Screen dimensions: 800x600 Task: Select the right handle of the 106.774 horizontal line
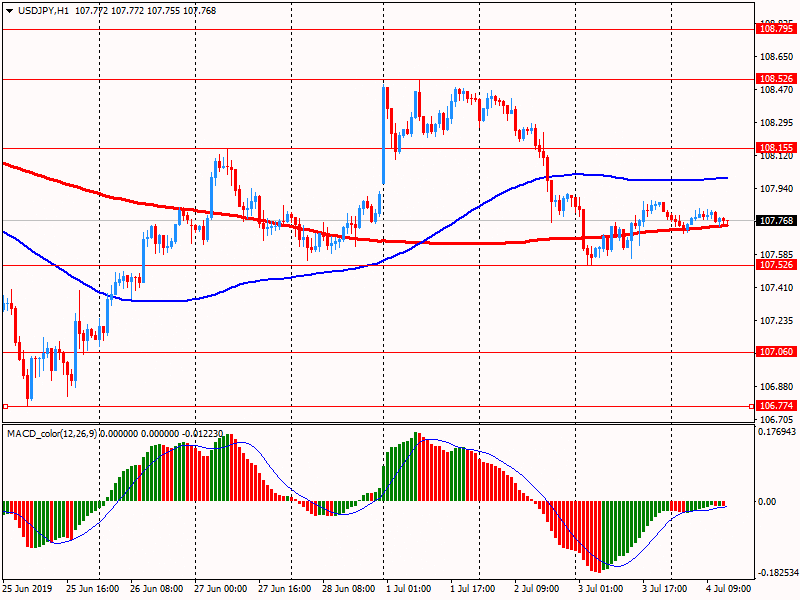click(x=752, y=407)
